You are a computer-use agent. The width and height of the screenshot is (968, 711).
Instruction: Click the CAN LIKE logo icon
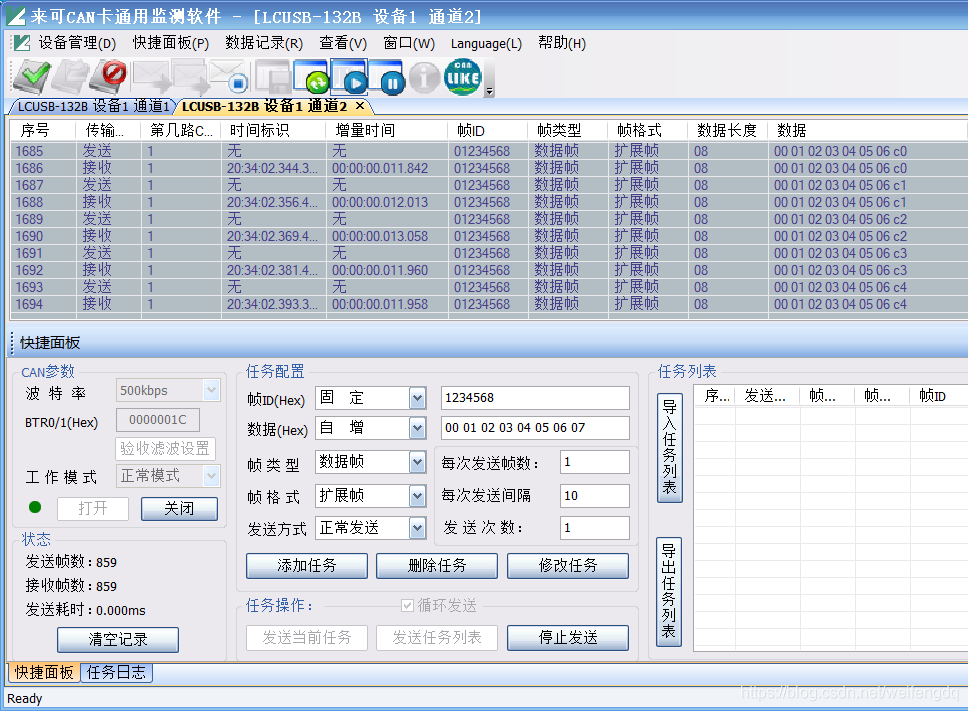click(x=463, y=77)
